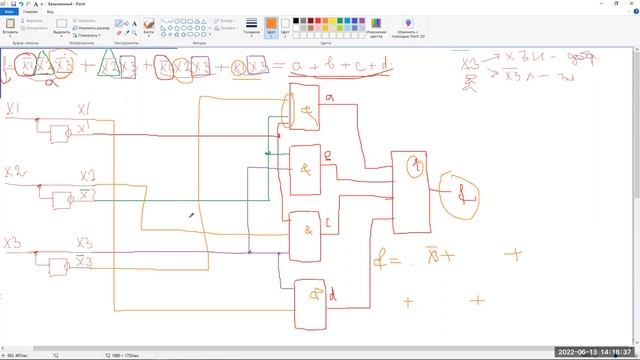640x360 pixels.
Task: Click Undo arrow in quick access toolbar
Action: click(21, 4)
